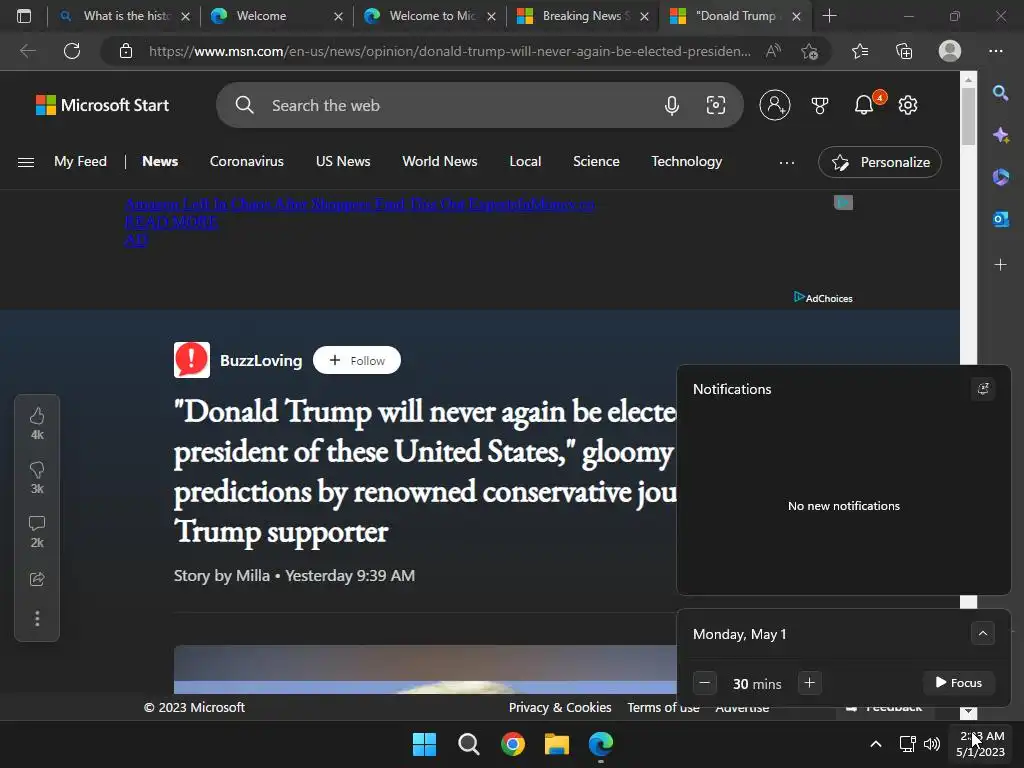
Task: Open visual search camera icon
Action: [716, 105]
